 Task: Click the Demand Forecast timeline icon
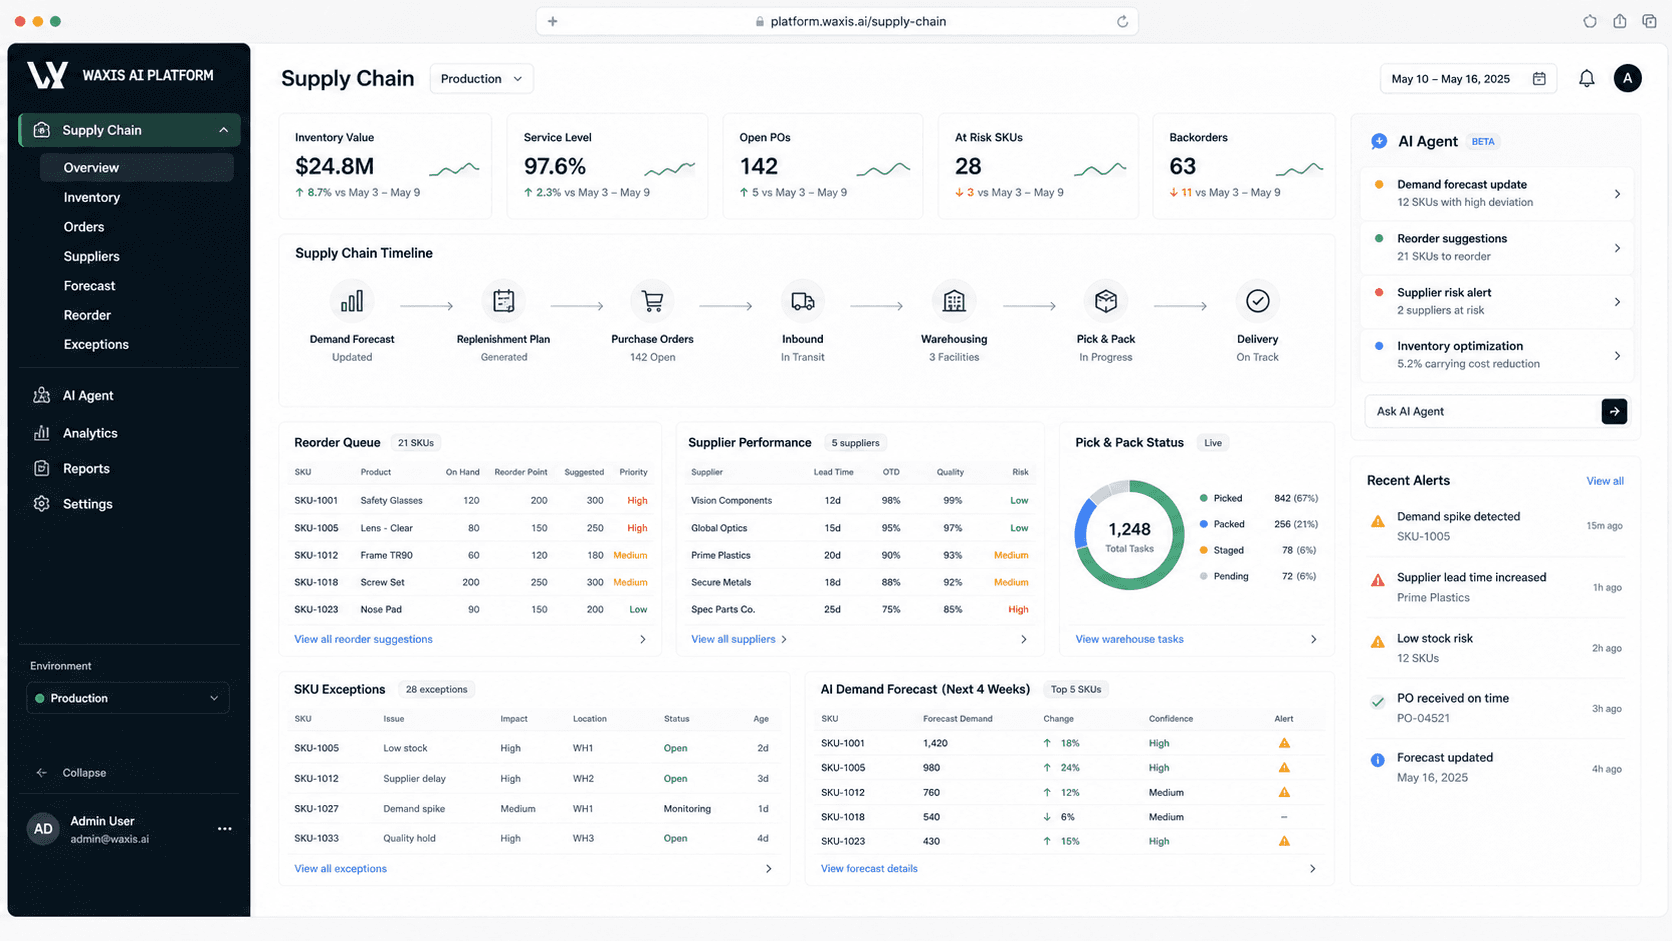coord(352,301)
